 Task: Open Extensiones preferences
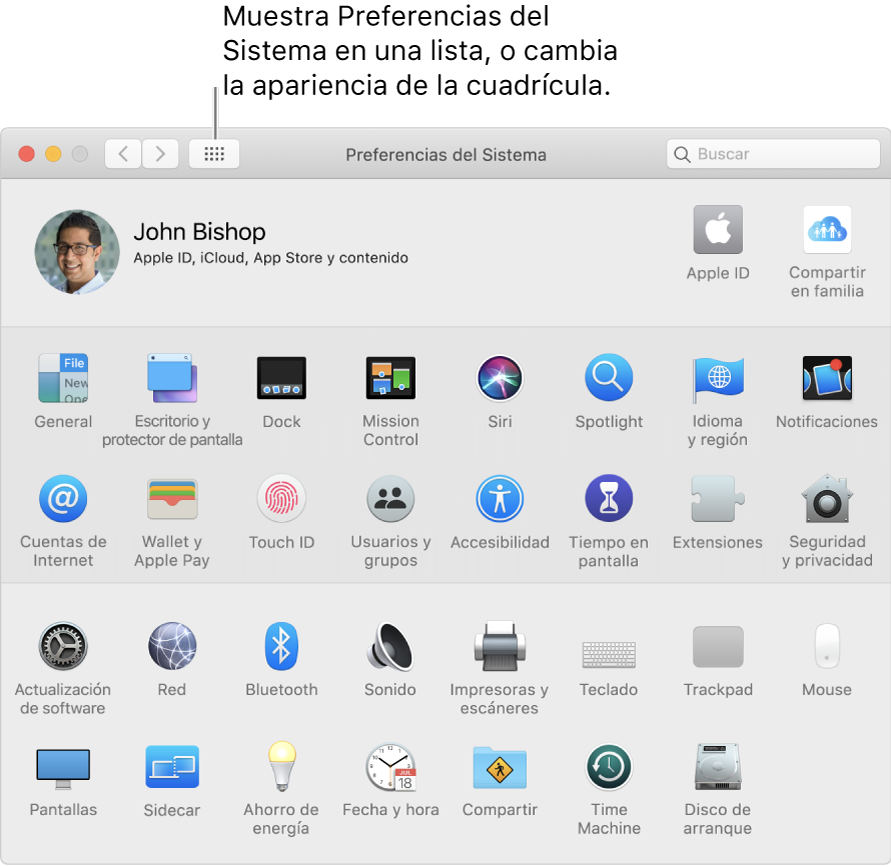tap(718, 499)
